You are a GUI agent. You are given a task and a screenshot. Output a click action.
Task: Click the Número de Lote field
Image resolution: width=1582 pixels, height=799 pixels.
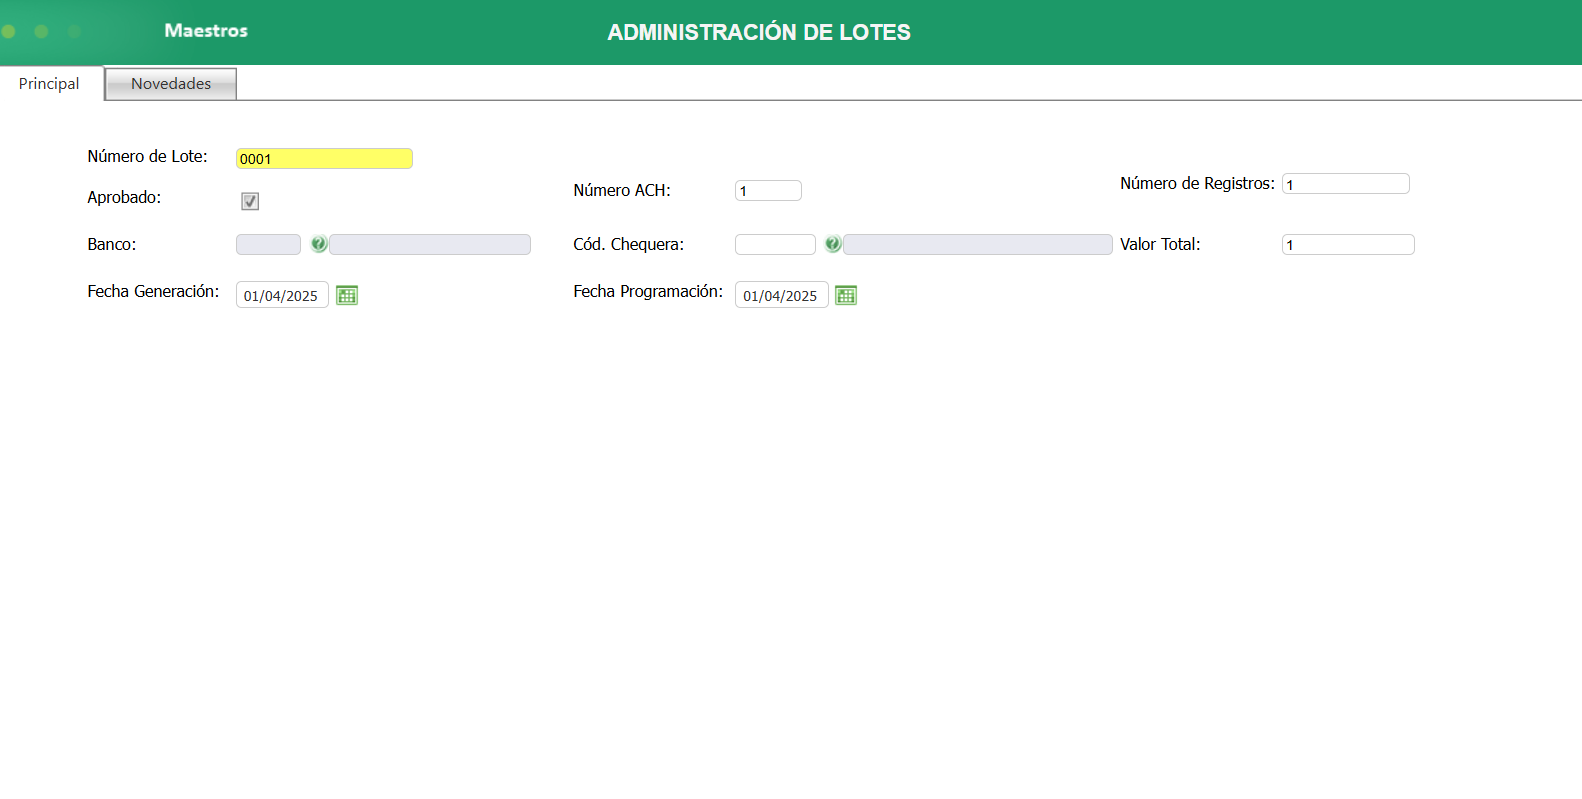click(324, 158)
